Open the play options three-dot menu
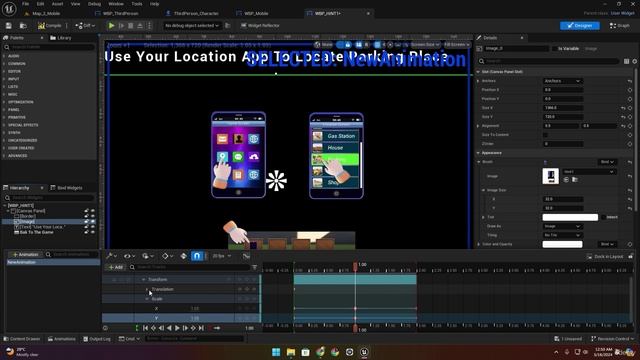The height and width of the screenshot is (360, 640). coord(149,26)
